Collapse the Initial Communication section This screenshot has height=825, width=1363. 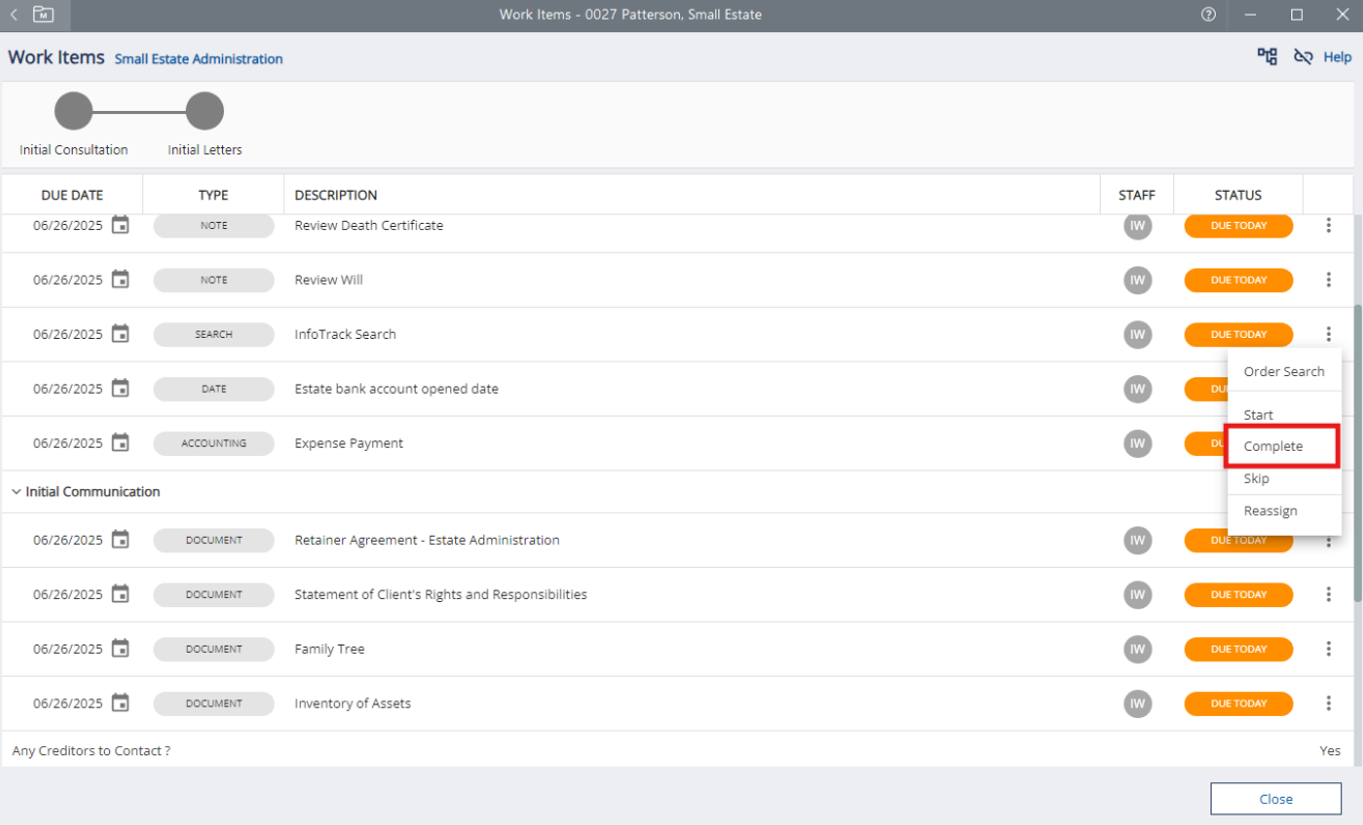tap(17, 492)
